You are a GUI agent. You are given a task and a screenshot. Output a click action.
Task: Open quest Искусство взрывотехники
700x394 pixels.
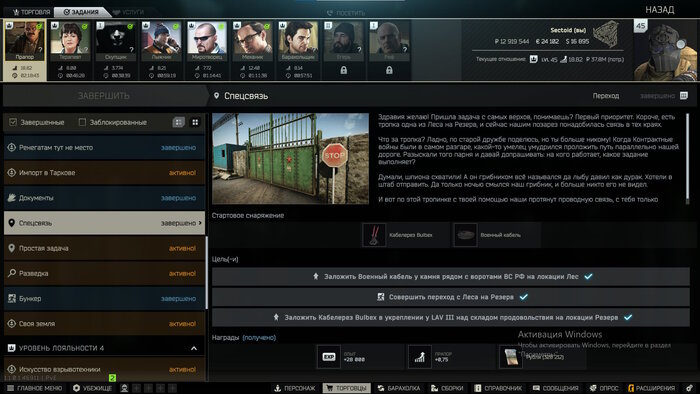(x=104, y=369)
